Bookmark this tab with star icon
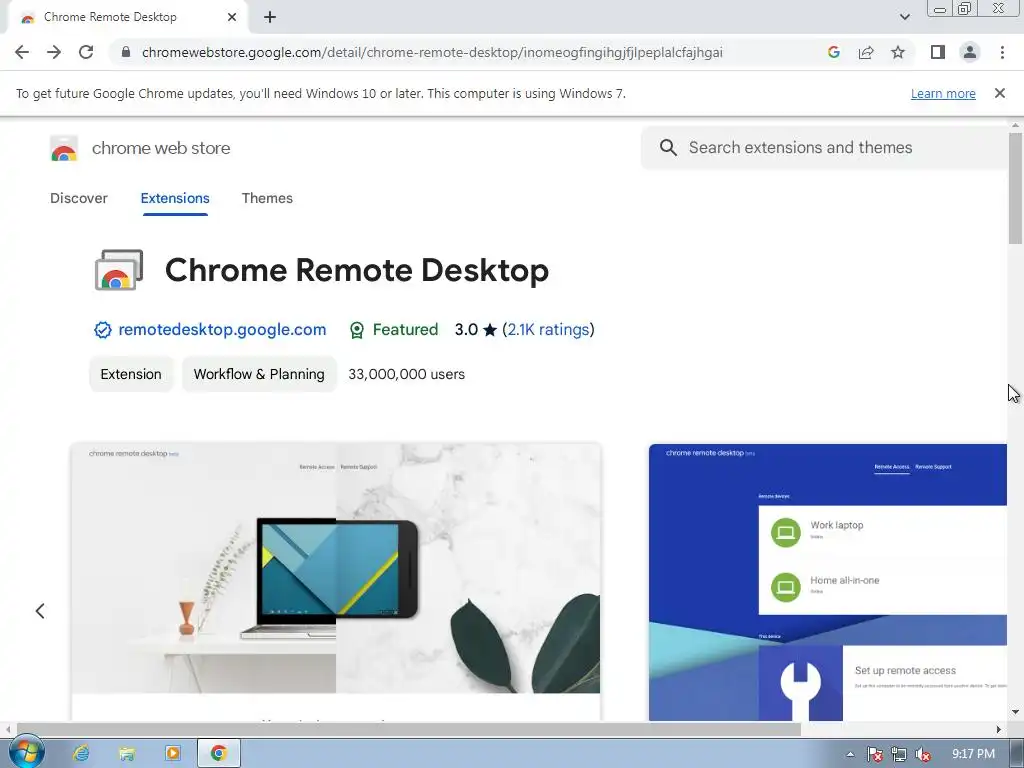Image resolution: width=1024 pixels, height=768 pixels. tap(898, 52)
